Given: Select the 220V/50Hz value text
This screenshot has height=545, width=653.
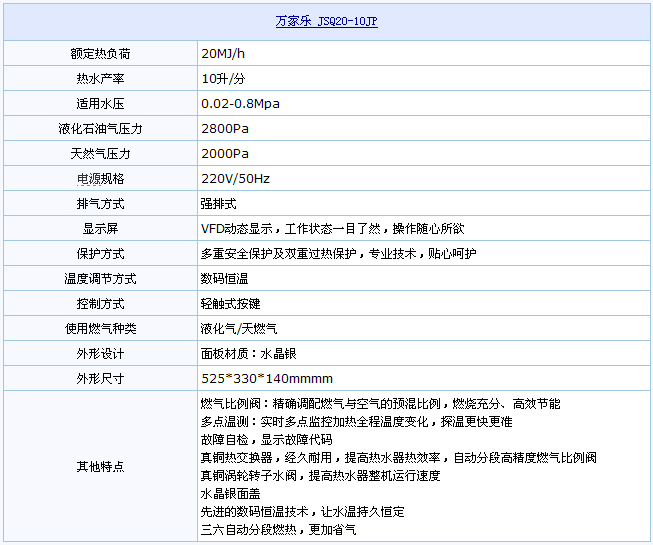Looking at the screenshot, I should point(235,178).
